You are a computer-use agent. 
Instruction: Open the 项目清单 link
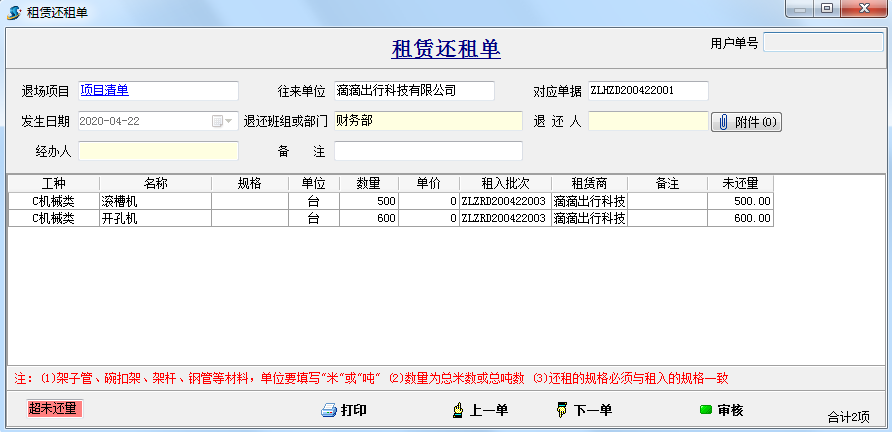(105, 91)
